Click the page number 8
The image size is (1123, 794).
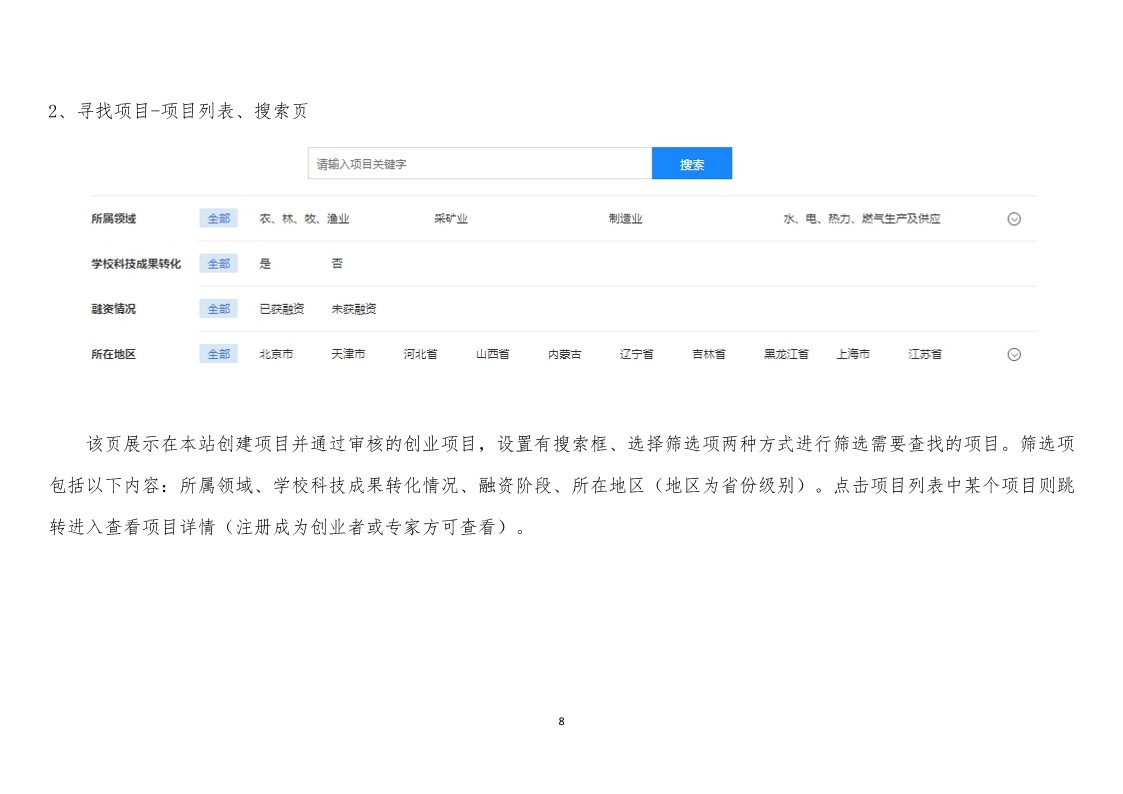coord(562,721)
